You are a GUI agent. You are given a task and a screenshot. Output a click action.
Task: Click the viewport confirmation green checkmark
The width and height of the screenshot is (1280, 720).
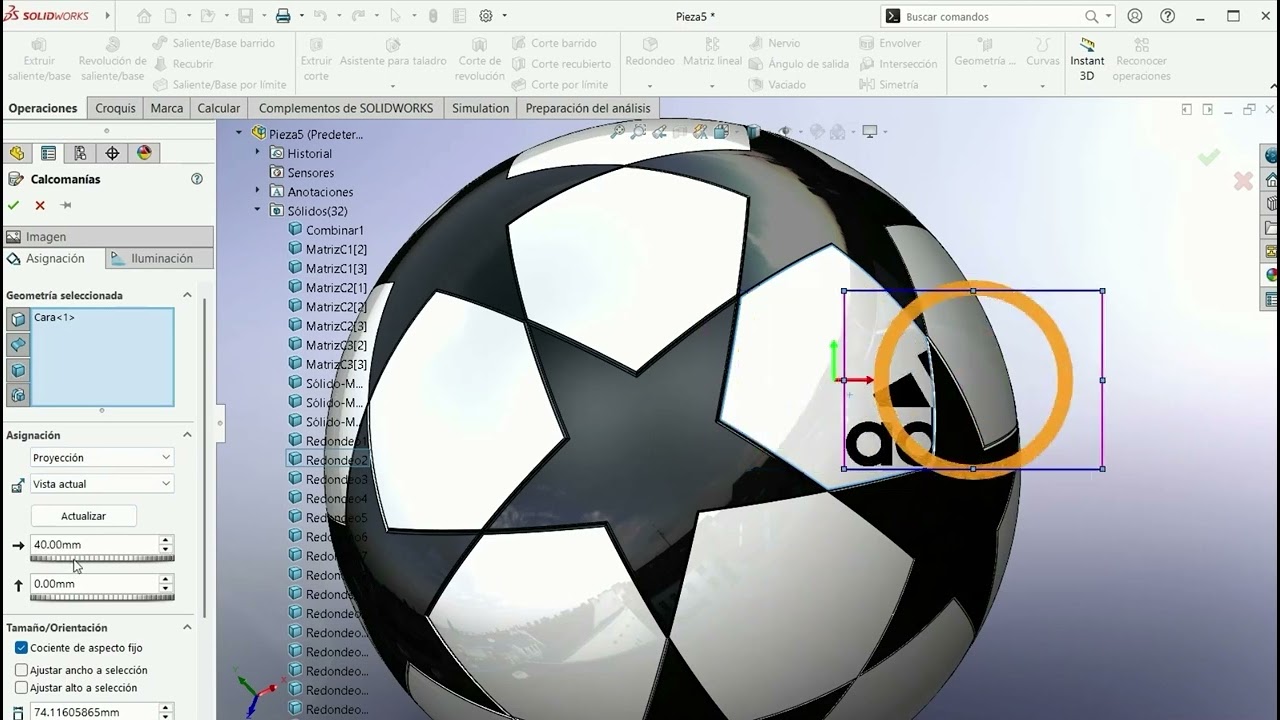[x=1209, y=157]
